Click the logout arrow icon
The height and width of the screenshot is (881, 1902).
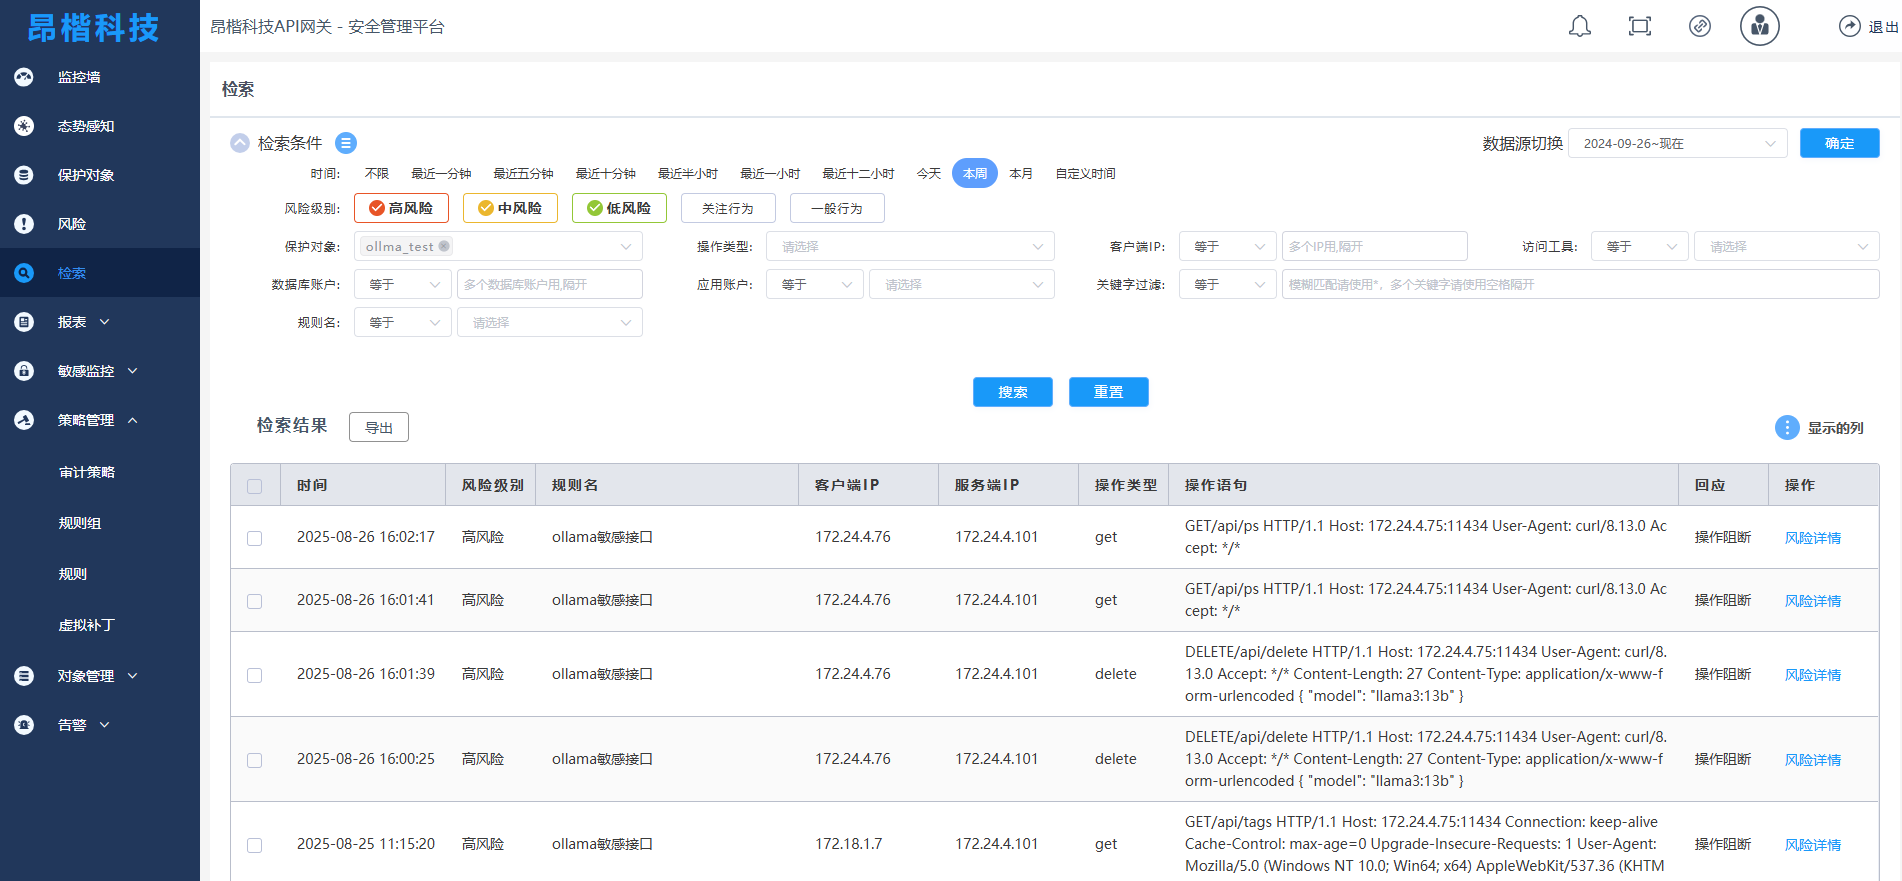pyautogui.click(x=1849, y=27)
